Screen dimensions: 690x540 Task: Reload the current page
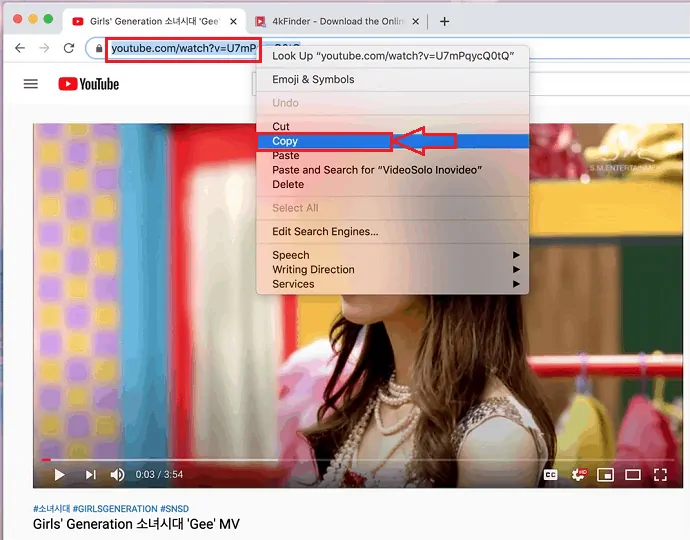pos(69,48)
